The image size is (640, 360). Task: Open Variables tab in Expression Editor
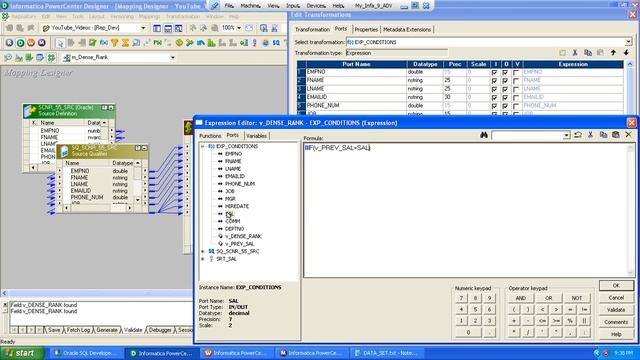tap(257, 136)
